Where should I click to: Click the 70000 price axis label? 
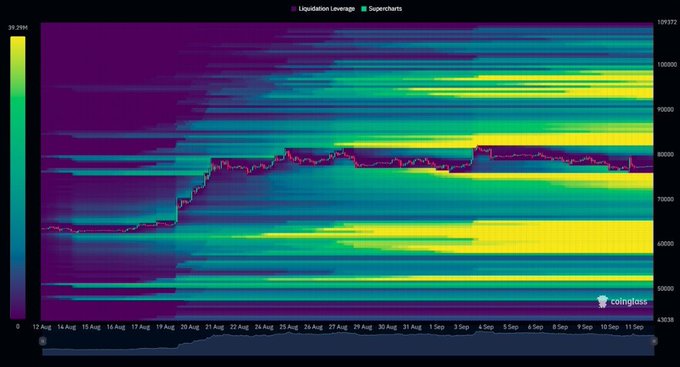(666, 199)
